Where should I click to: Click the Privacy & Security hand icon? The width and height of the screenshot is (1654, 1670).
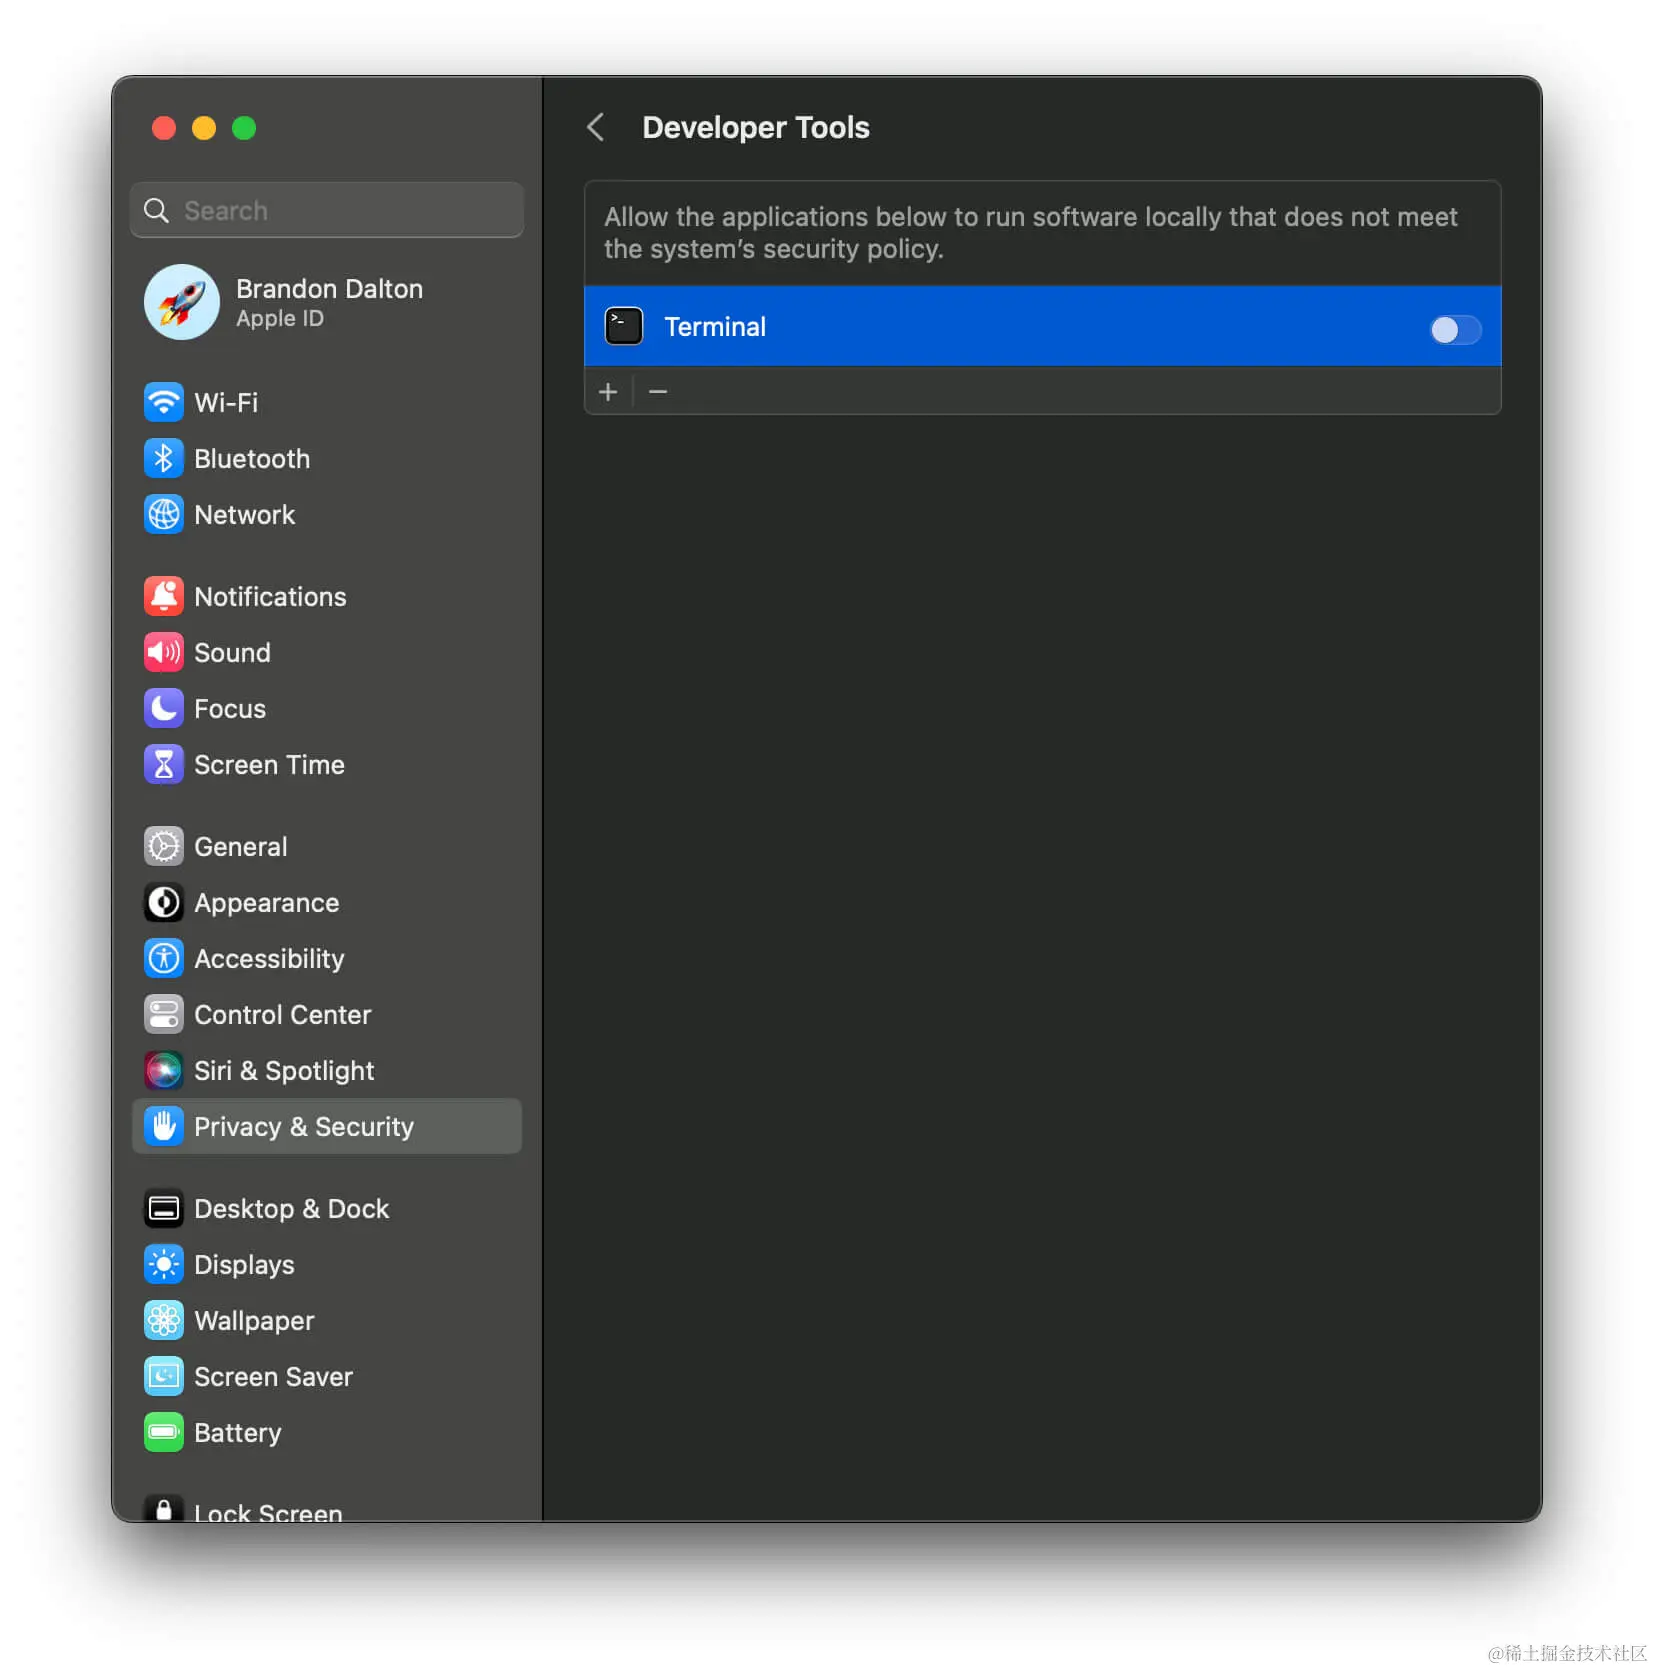tap(163, 1126)
